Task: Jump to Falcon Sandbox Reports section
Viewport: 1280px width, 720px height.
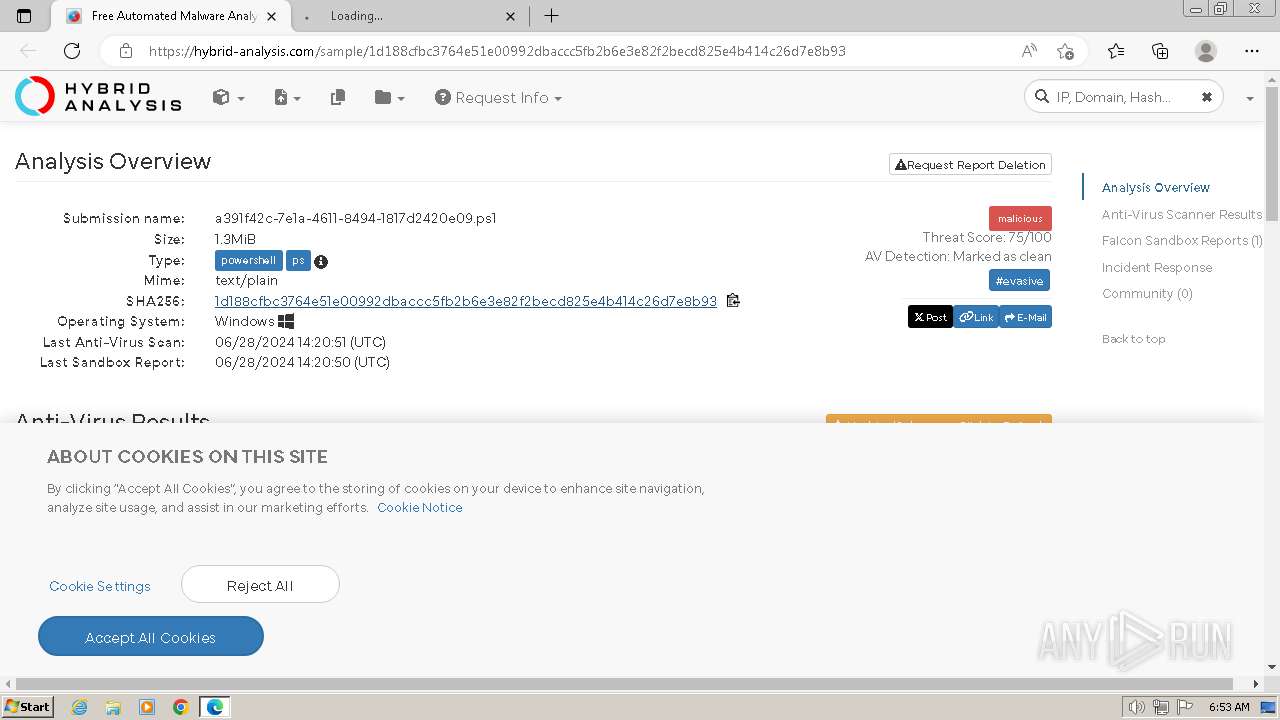Action: click(x=1182, y=240)
